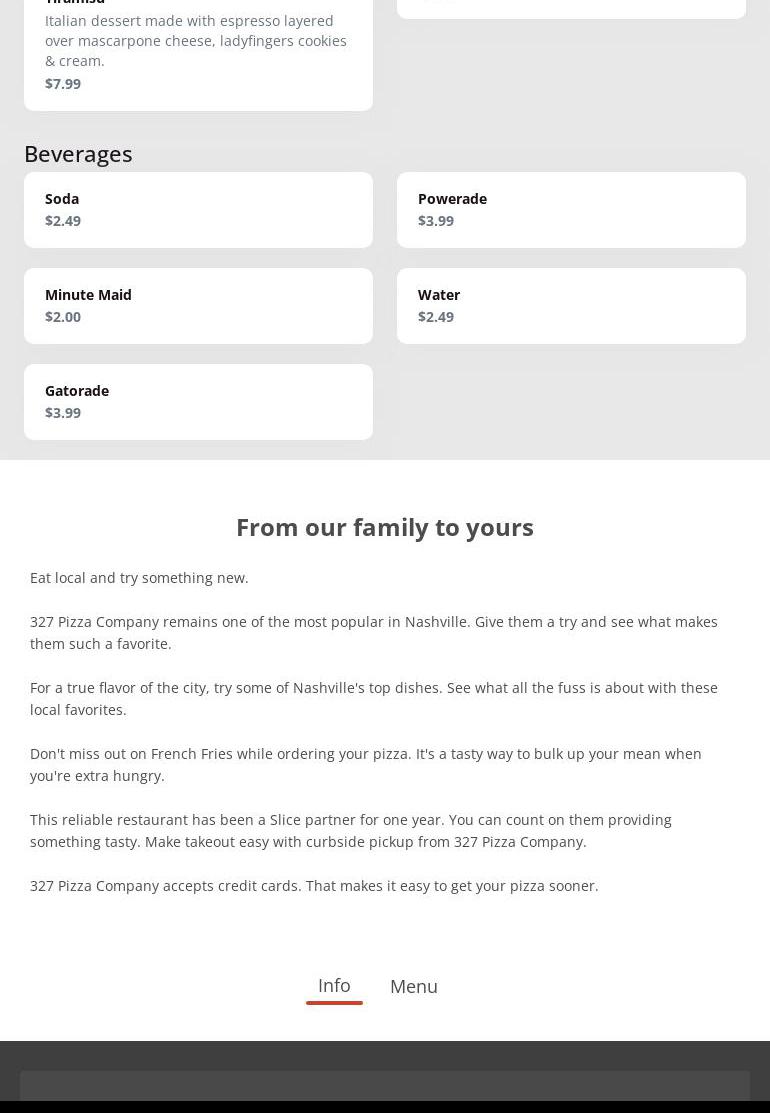Add Powerade to the order

[x=571, y=210]
